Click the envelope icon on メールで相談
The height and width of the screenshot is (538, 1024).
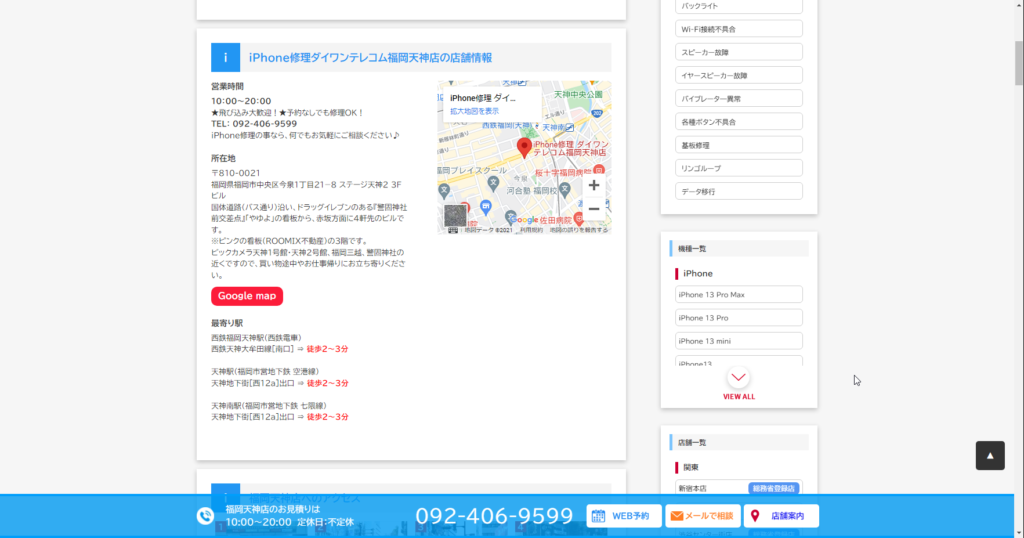(677, 516)
